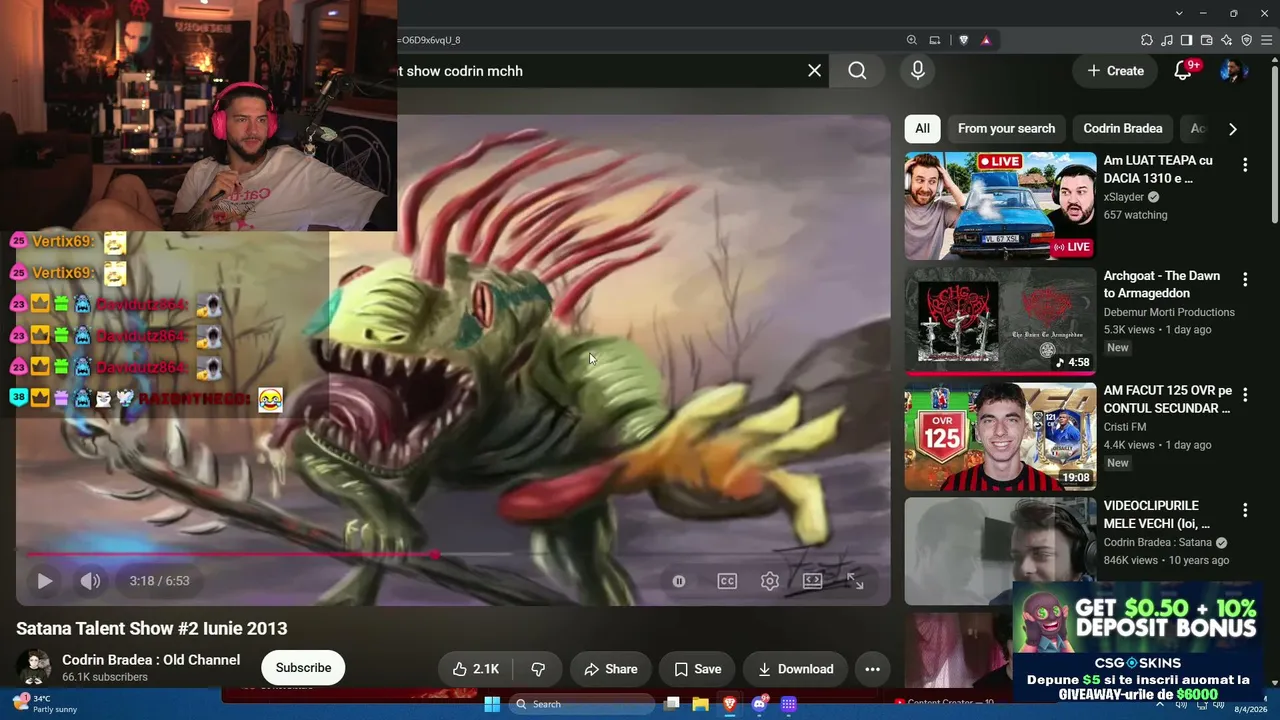
Task: Open YouTube notifications bell
Action: 1183,71
